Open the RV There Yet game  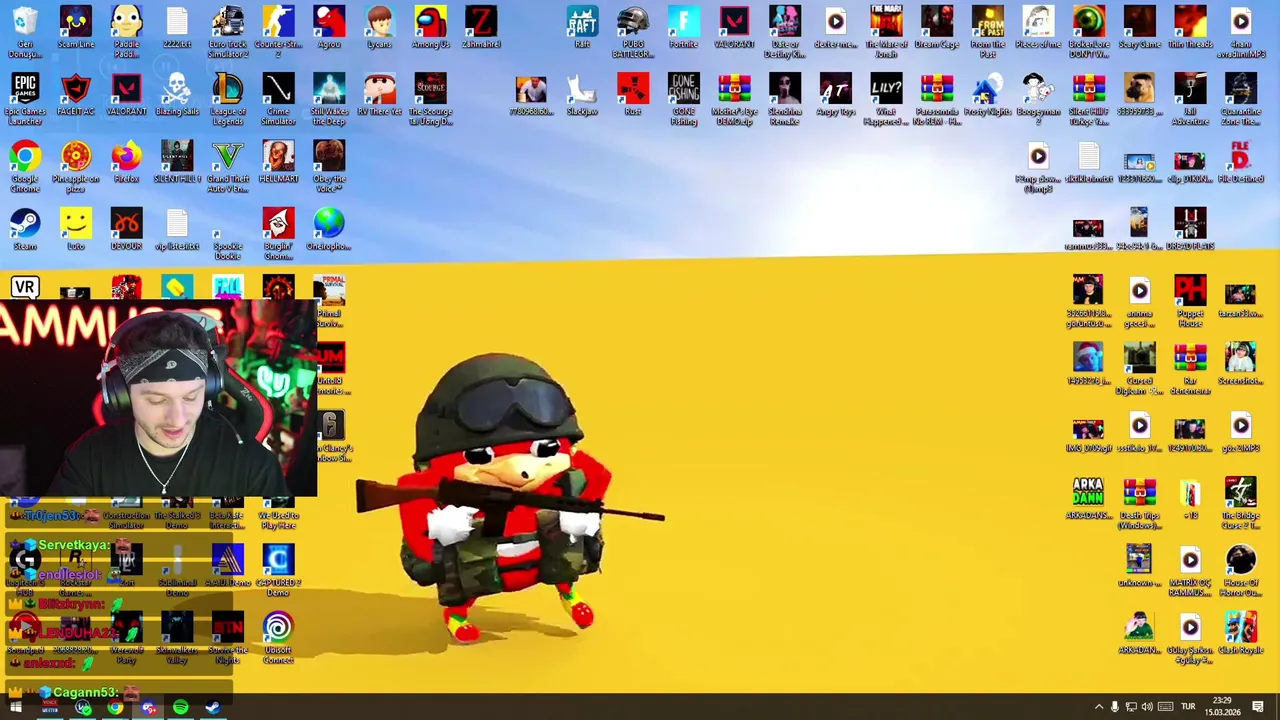(379, 94)
